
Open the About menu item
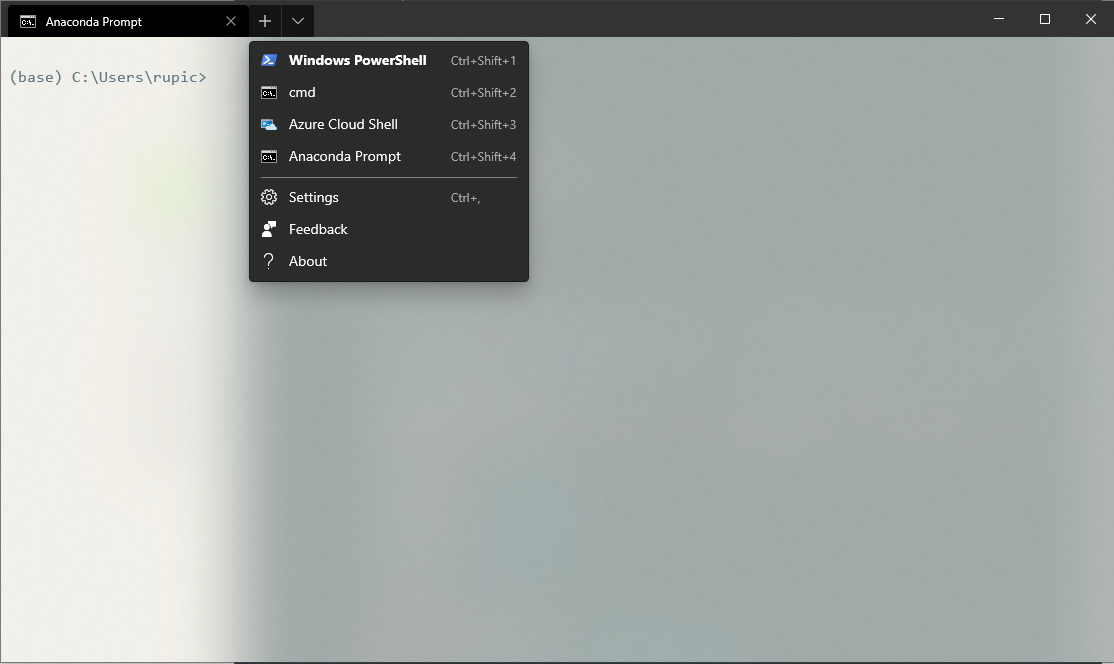tap(389, 261)
